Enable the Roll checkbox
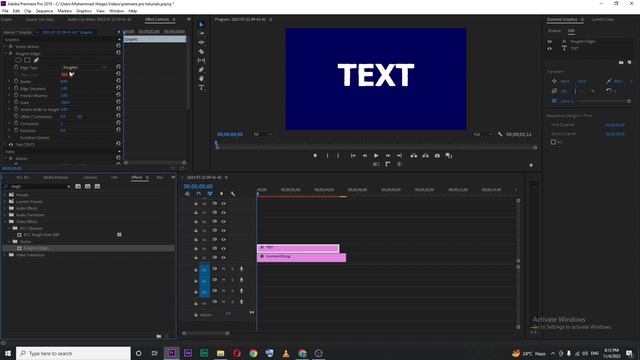The image size is (640, 360). pos(553,142)
